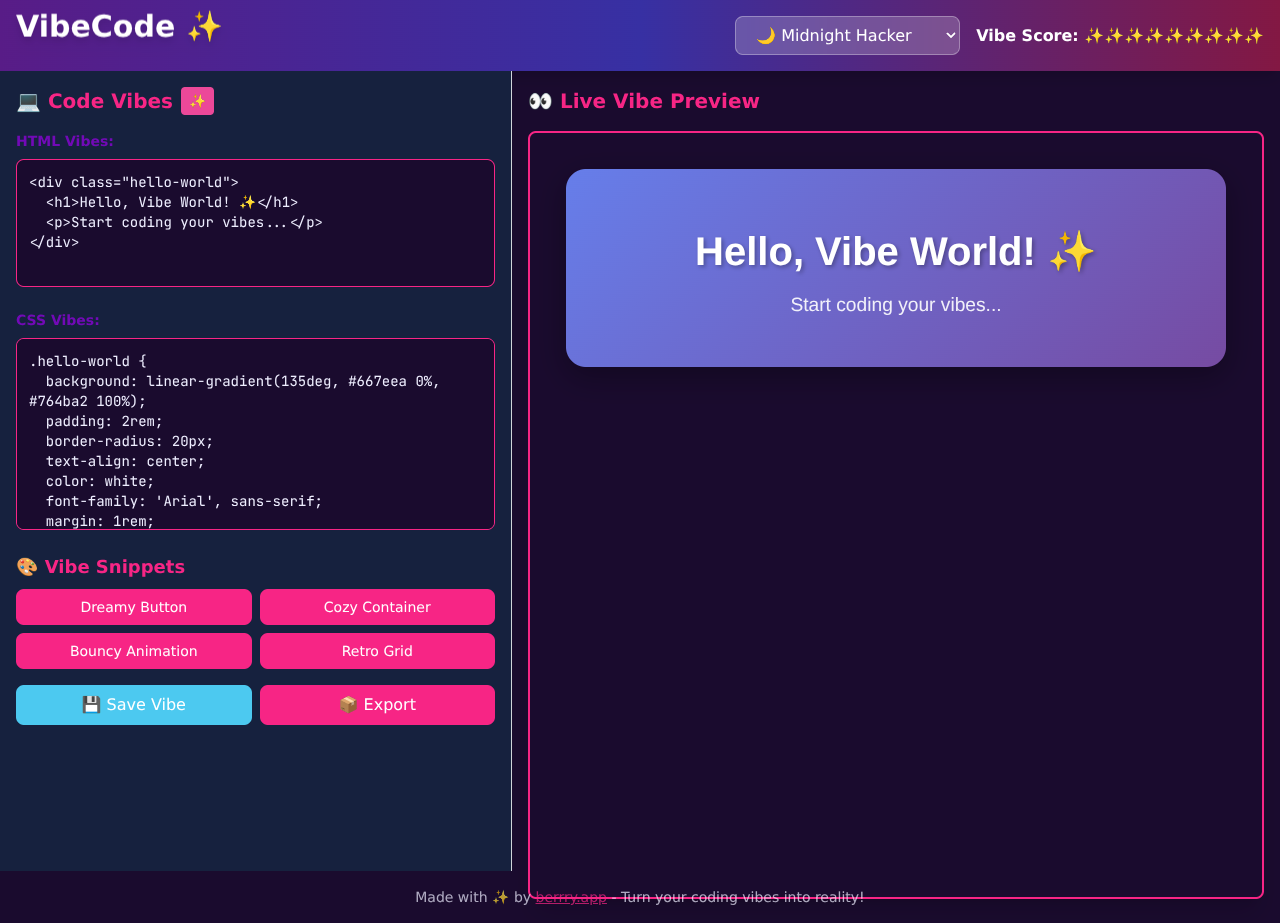This screenshot has height=923, width=1280.
Task: Select the Cozy Container snippet
Action: tap(377, 606)
